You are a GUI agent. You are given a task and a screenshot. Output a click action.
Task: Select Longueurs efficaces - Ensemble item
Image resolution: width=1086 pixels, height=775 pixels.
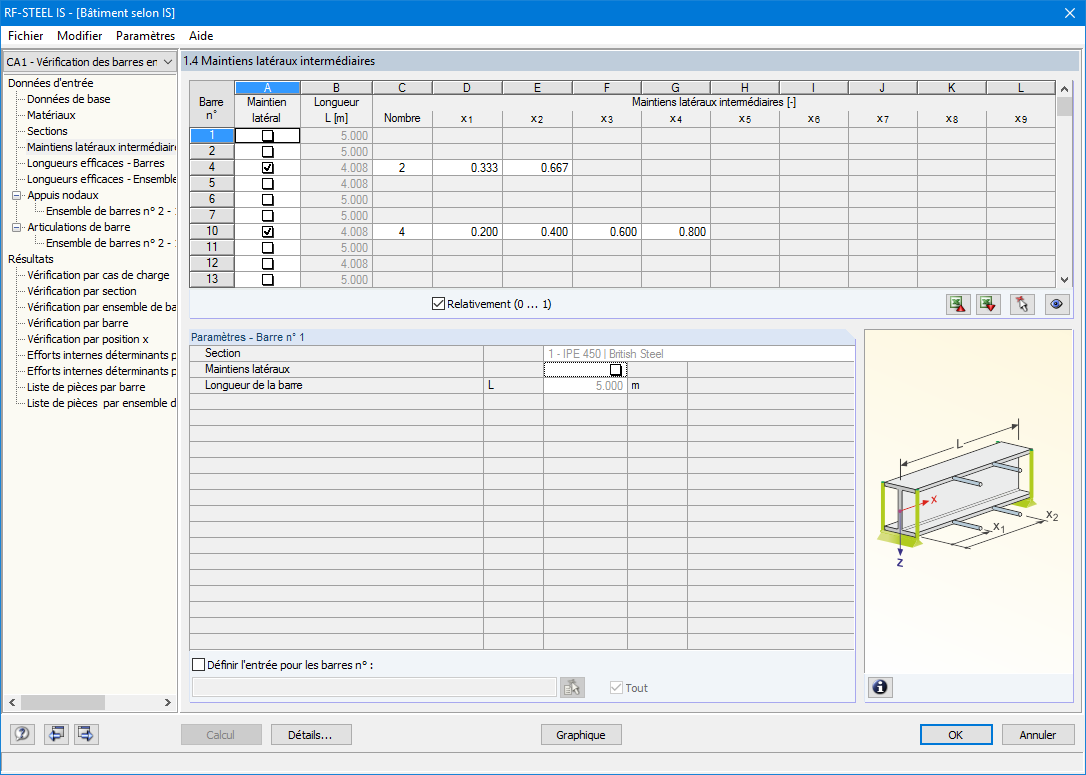[x=101, y=179]
